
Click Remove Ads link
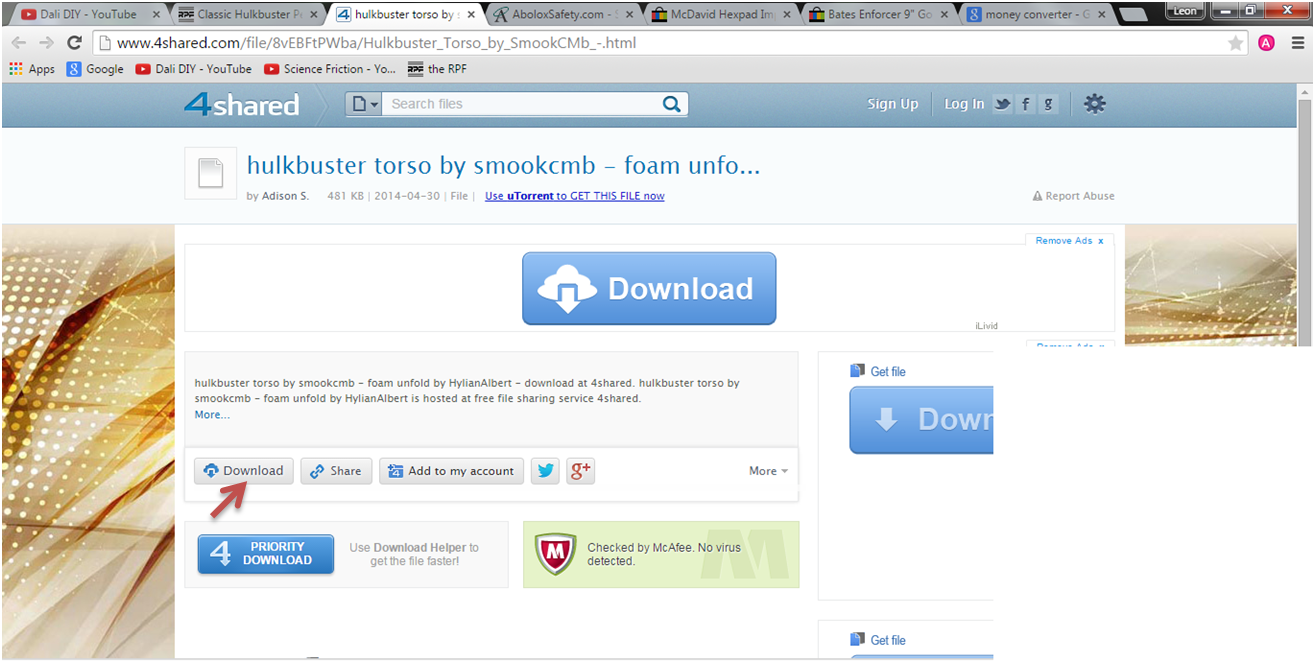1069,241
